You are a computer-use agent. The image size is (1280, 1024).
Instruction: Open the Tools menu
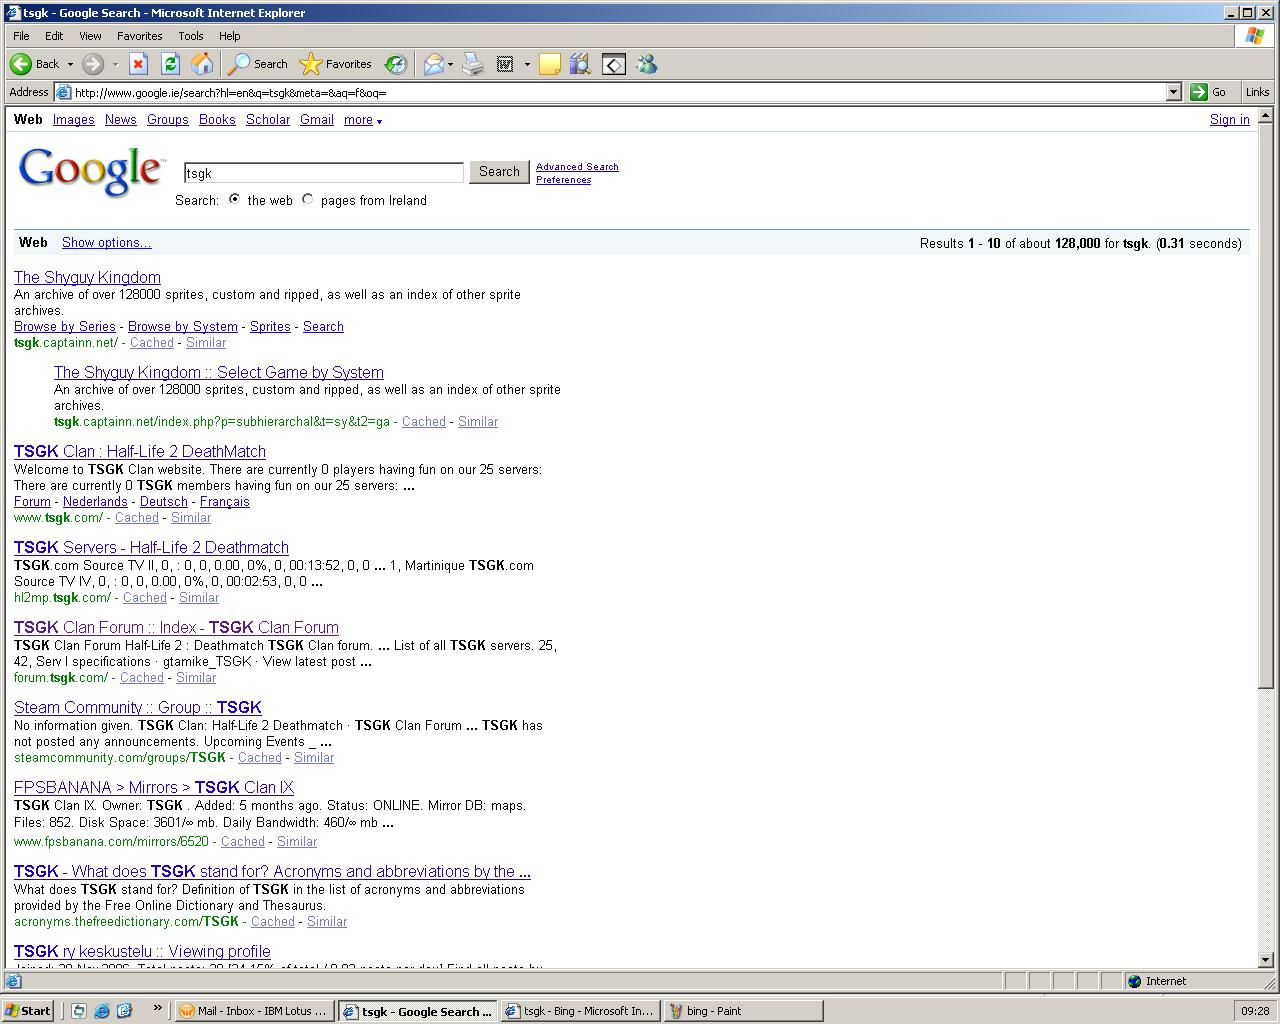[x=190, y=35]
